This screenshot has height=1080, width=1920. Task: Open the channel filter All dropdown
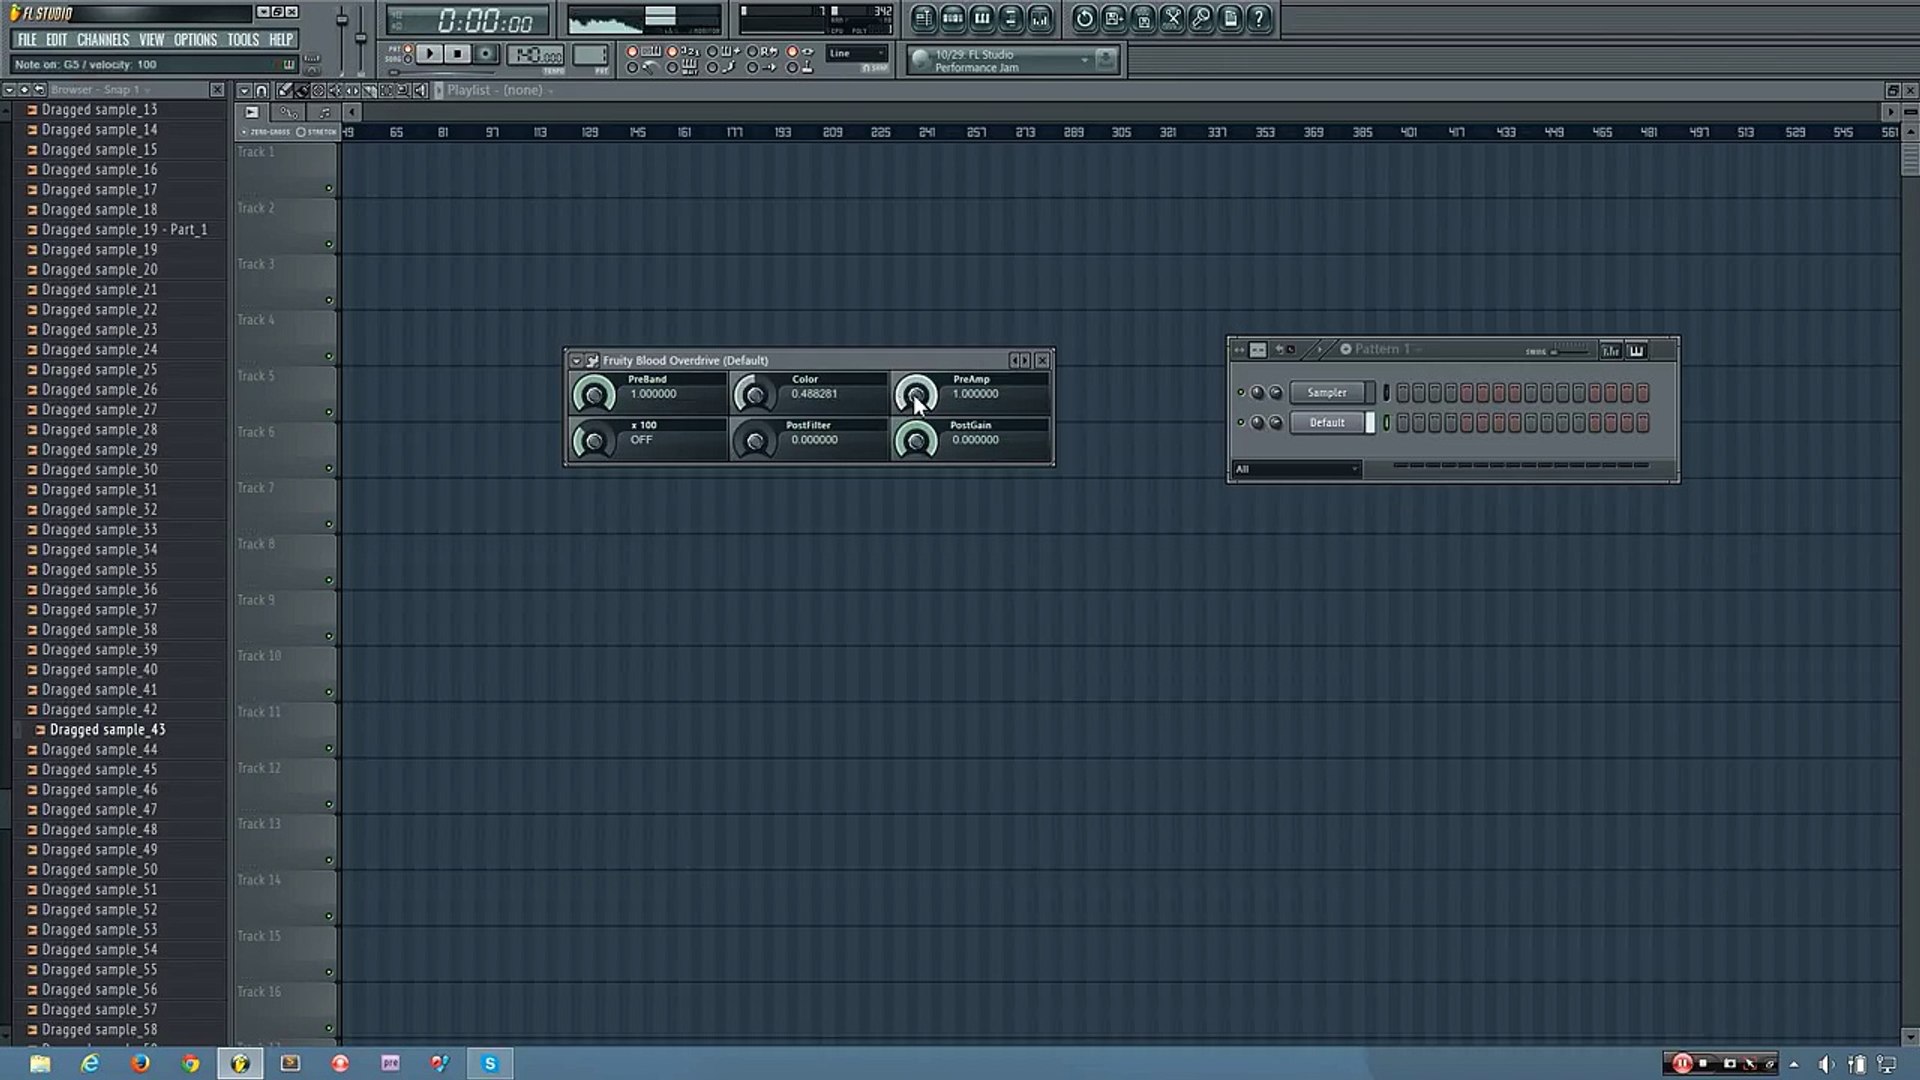point(1297,468)
